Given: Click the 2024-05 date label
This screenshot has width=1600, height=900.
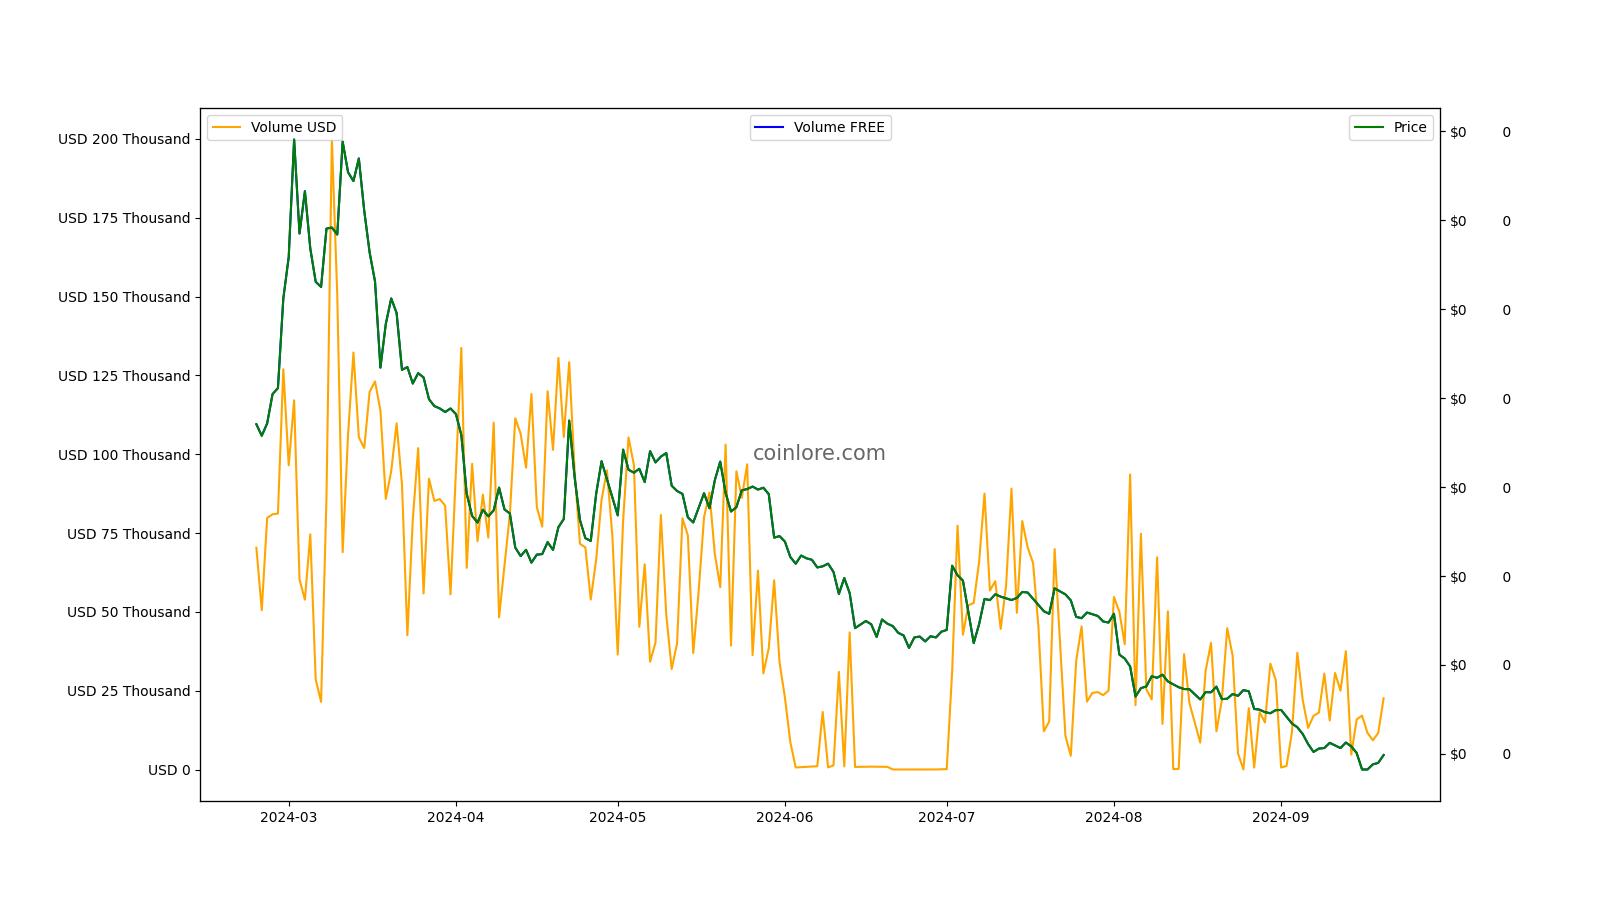Looking at the screenshot, I should pyautogui.click(x=618, y=817).
